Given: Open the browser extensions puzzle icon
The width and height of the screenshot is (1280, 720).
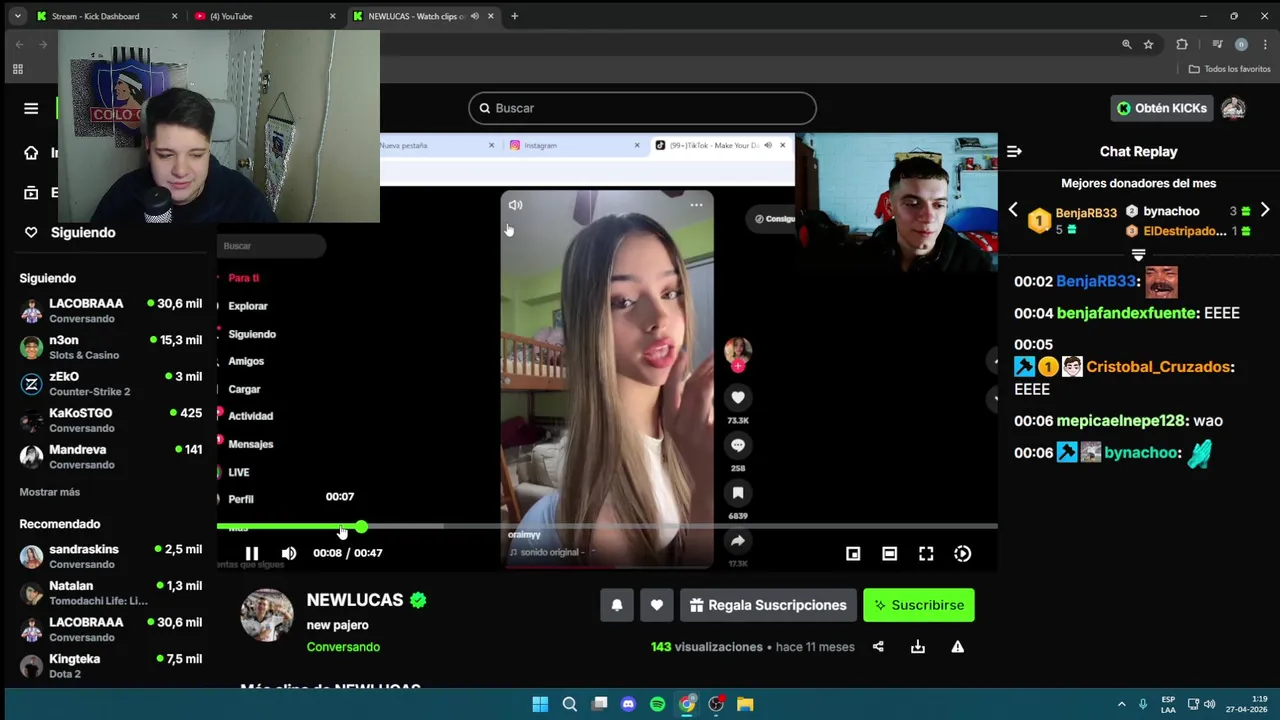Looking at the screenshot, I should (x=1182, y=44).
